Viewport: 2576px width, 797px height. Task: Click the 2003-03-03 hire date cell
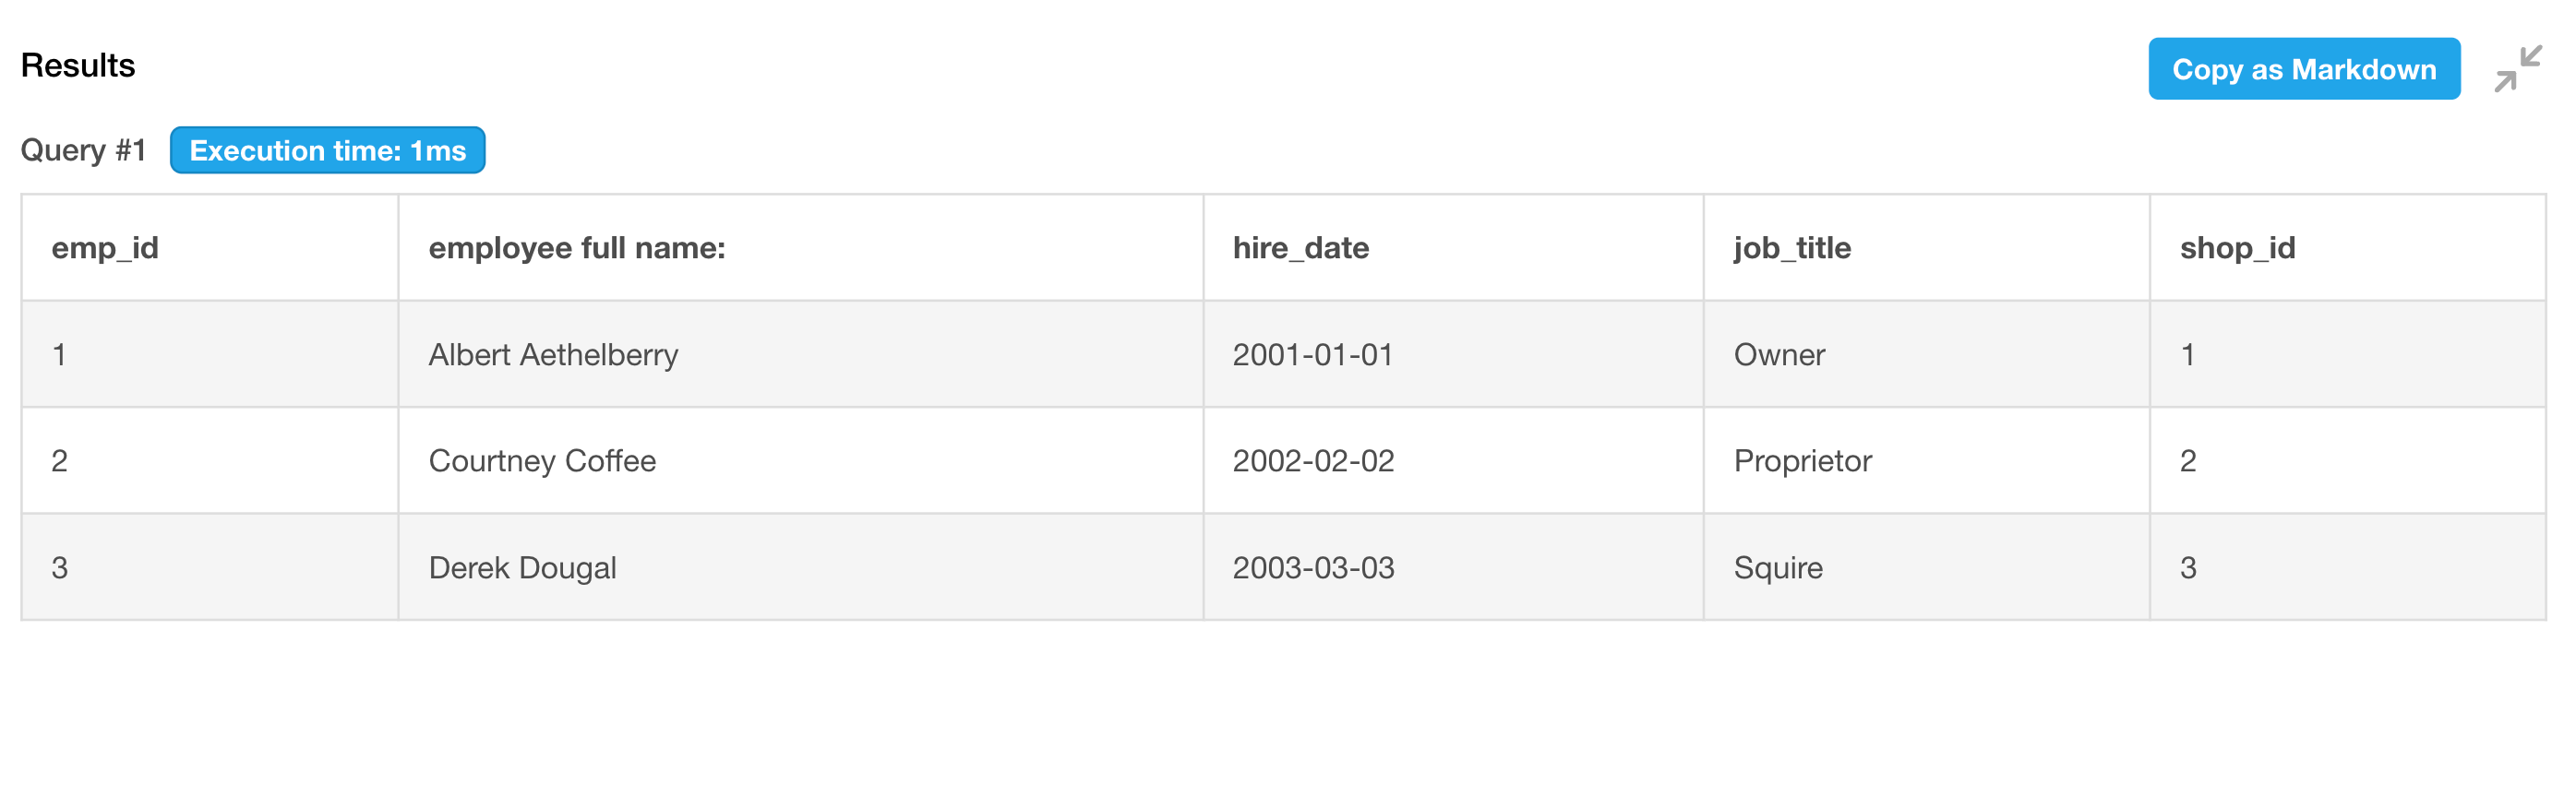[1453, 568]
